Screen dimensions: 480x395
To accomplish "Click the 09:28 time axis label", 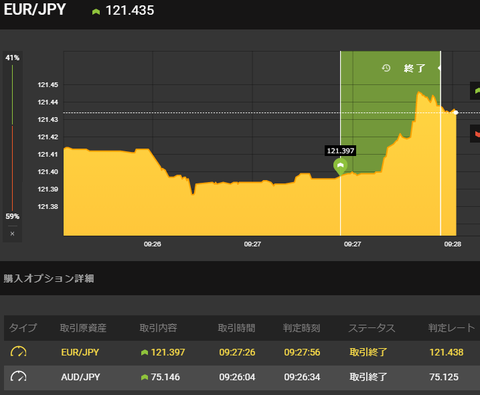I will pos(453,244).
